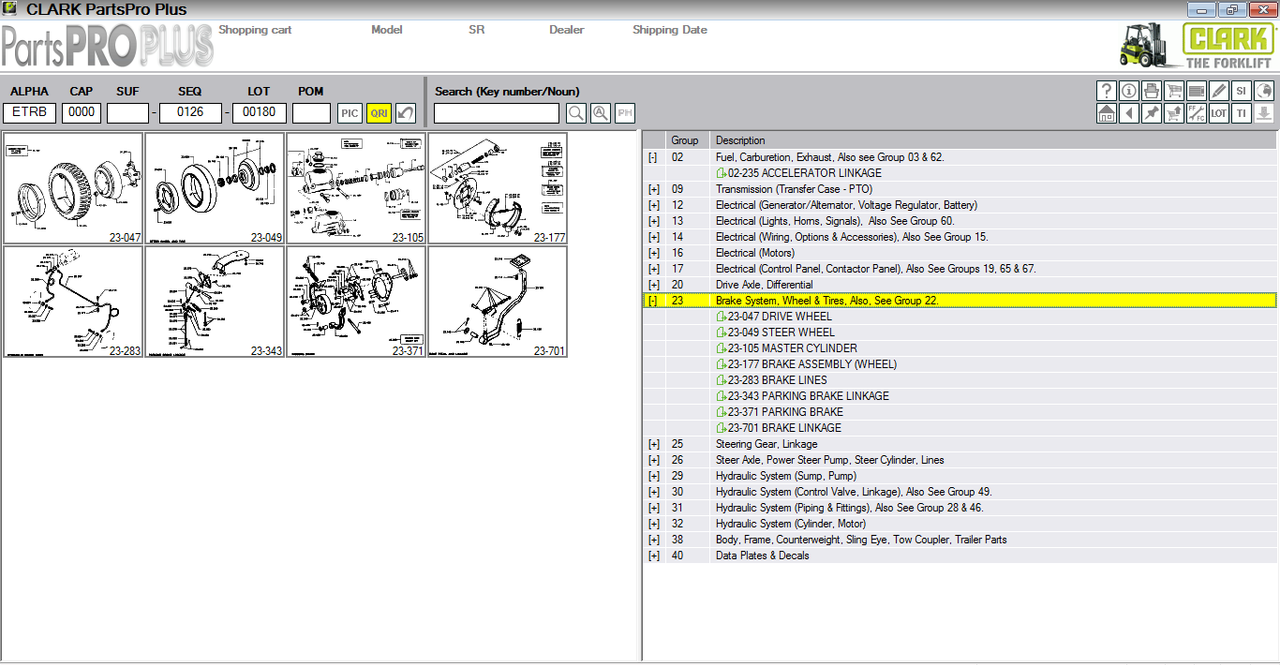Click the advanced search 'A' magnifier icon
Viewport: 1280px width, 665px height.
click(600, 113)
